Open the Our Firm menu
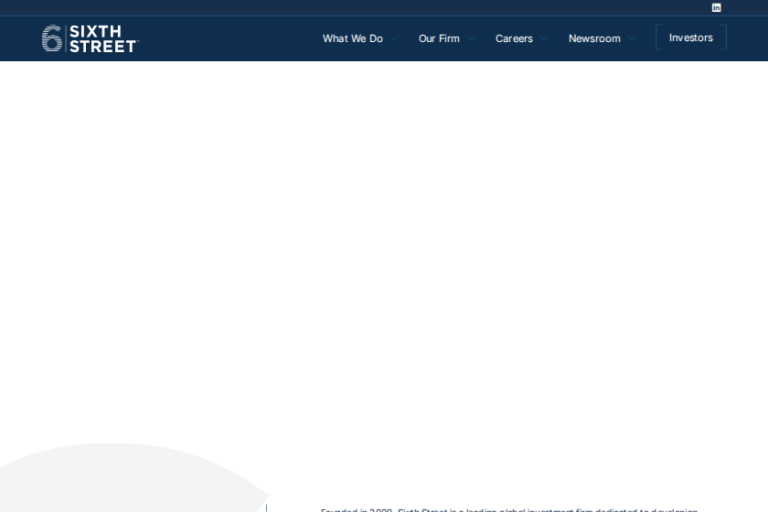Image resolution: width=768 pixels, height=512 pixels. tap(439, 38)
